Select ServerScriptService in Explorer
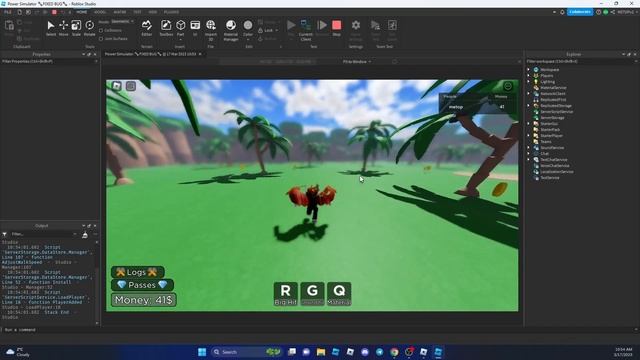This screenshot has height=360, width=640. (556, 111)
